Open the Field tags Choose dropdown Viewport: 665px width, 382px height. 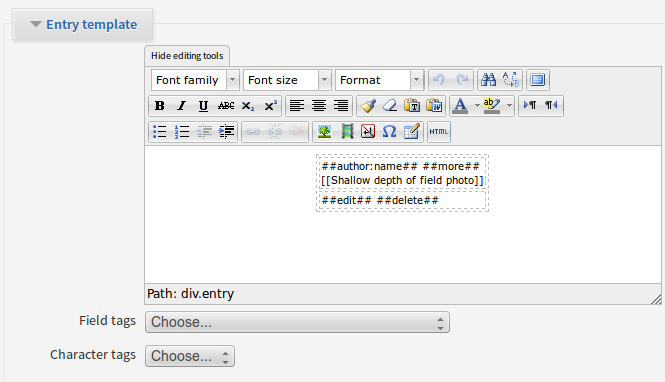pos(297,322)
